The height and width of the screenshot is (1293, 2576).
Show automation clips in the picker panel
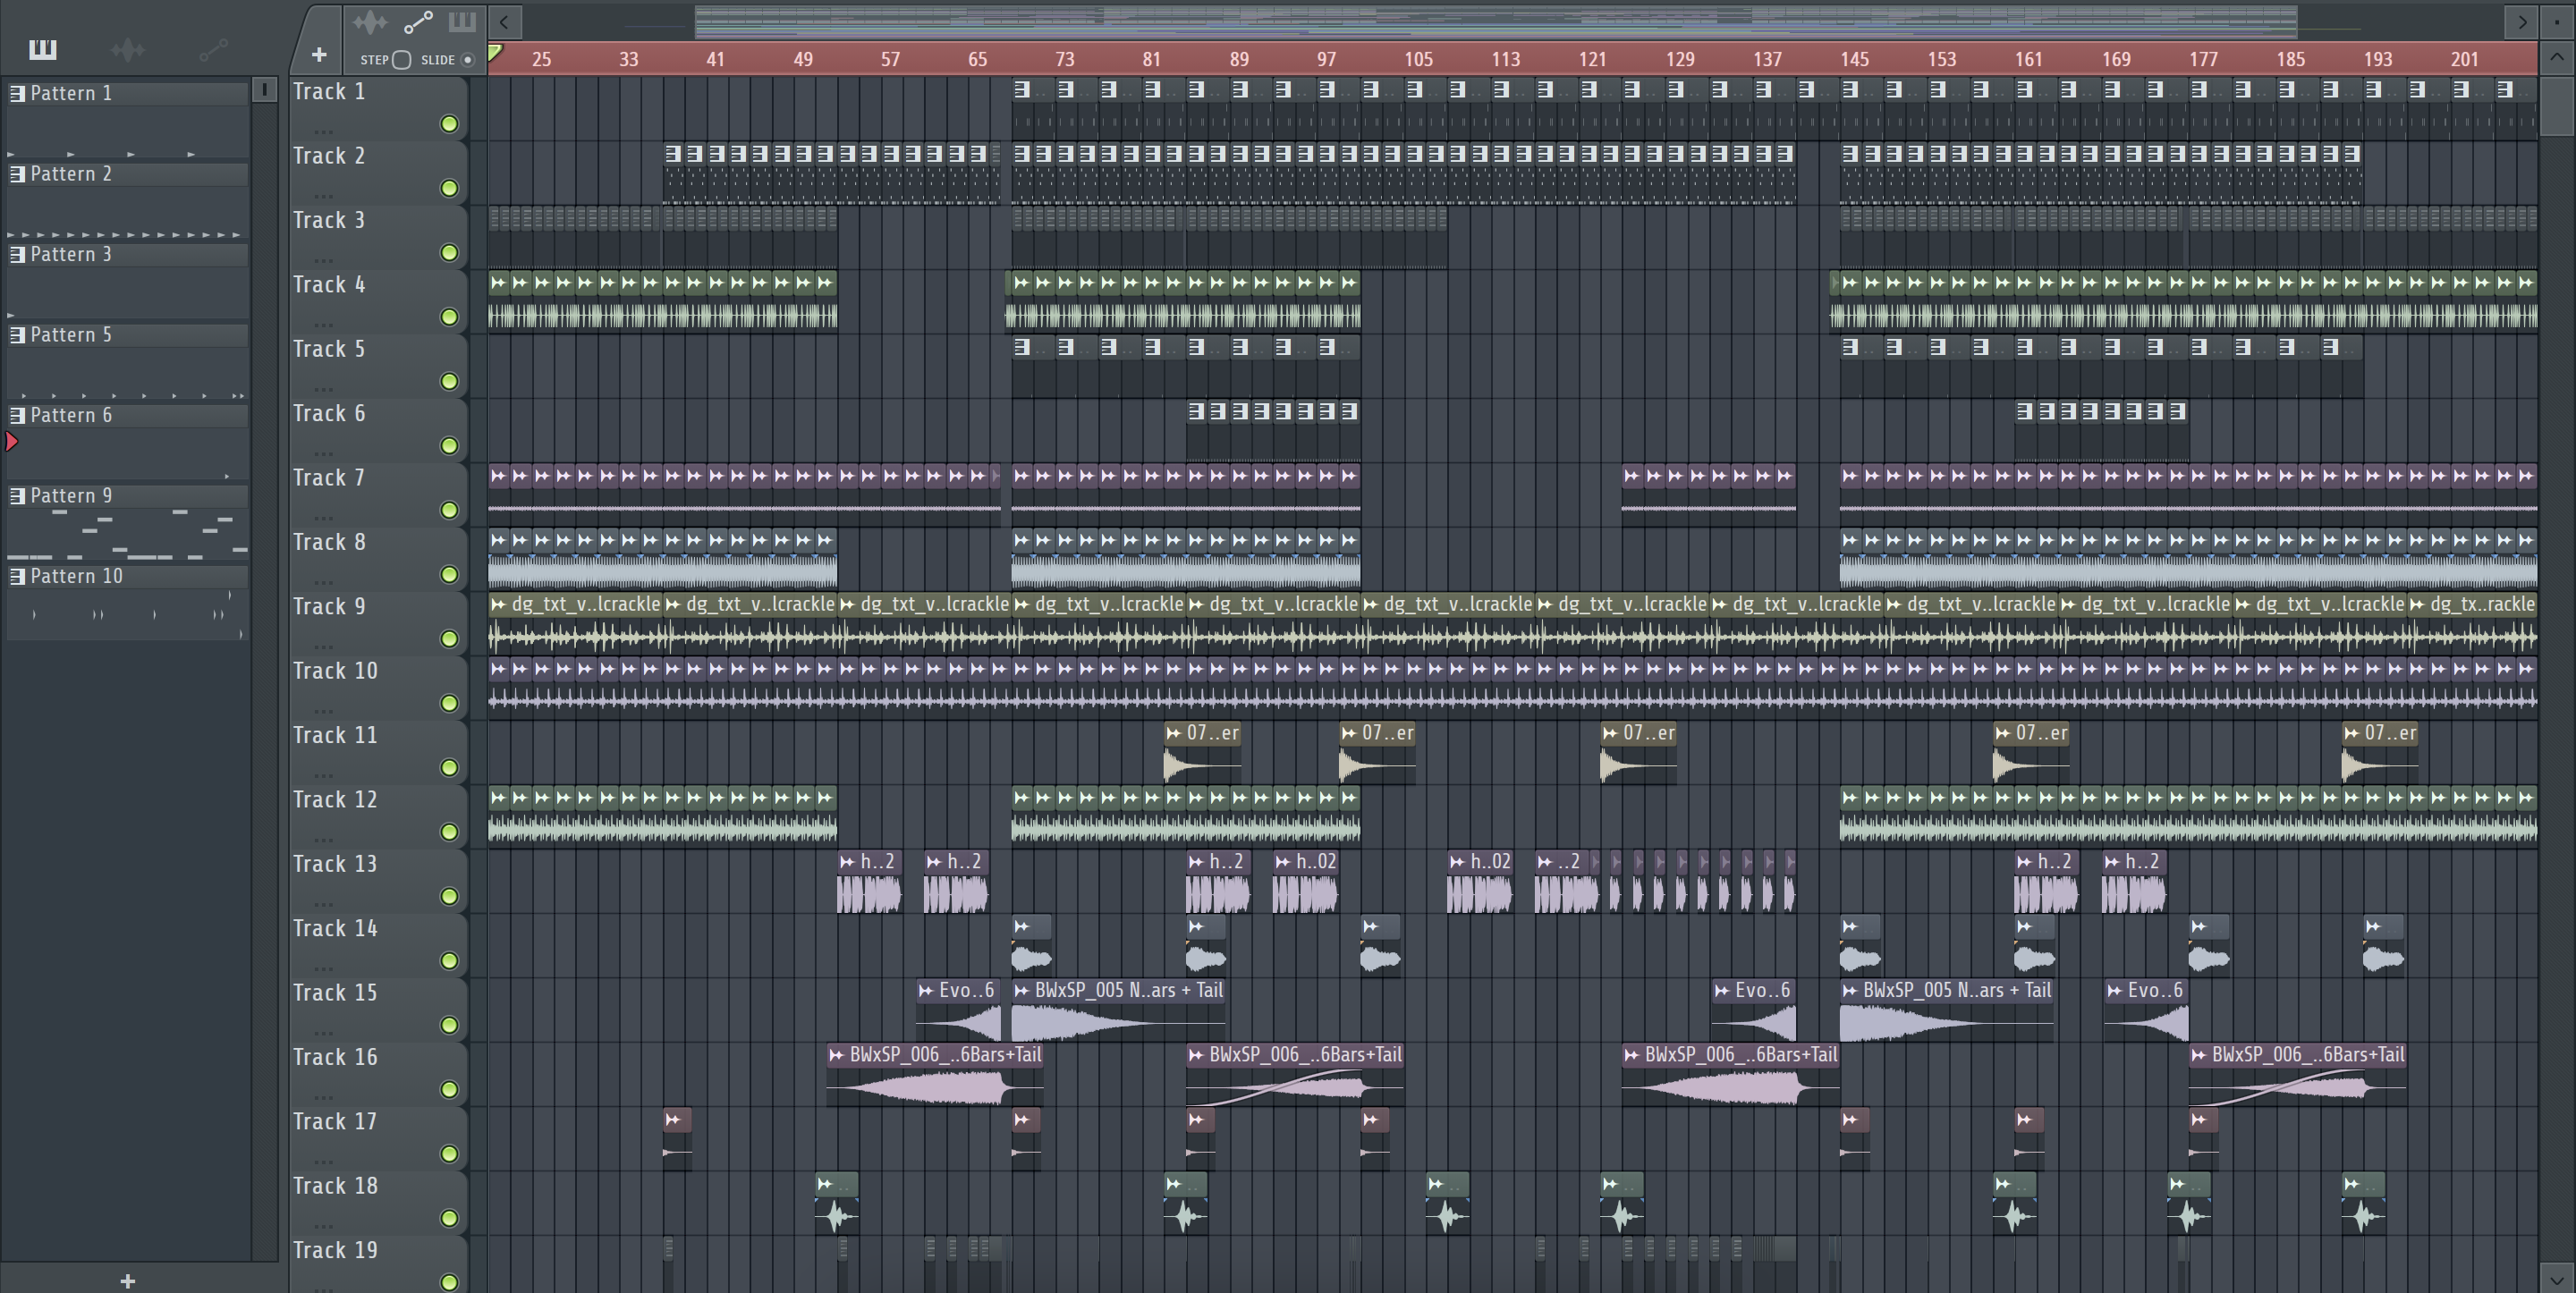click(213, 49)
